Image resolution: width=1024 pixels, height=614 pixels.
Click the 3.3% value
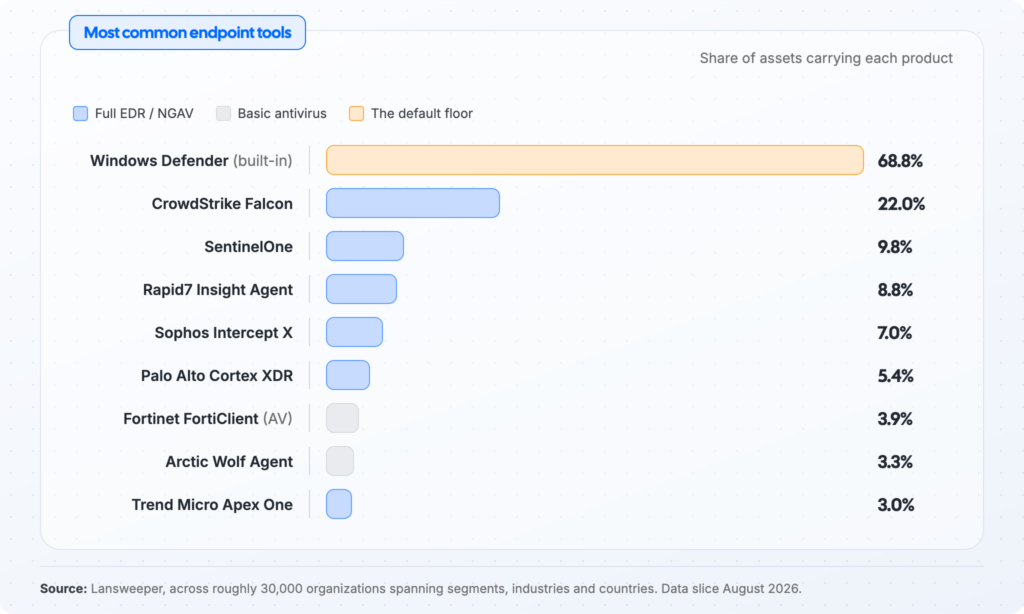(895, 462)
